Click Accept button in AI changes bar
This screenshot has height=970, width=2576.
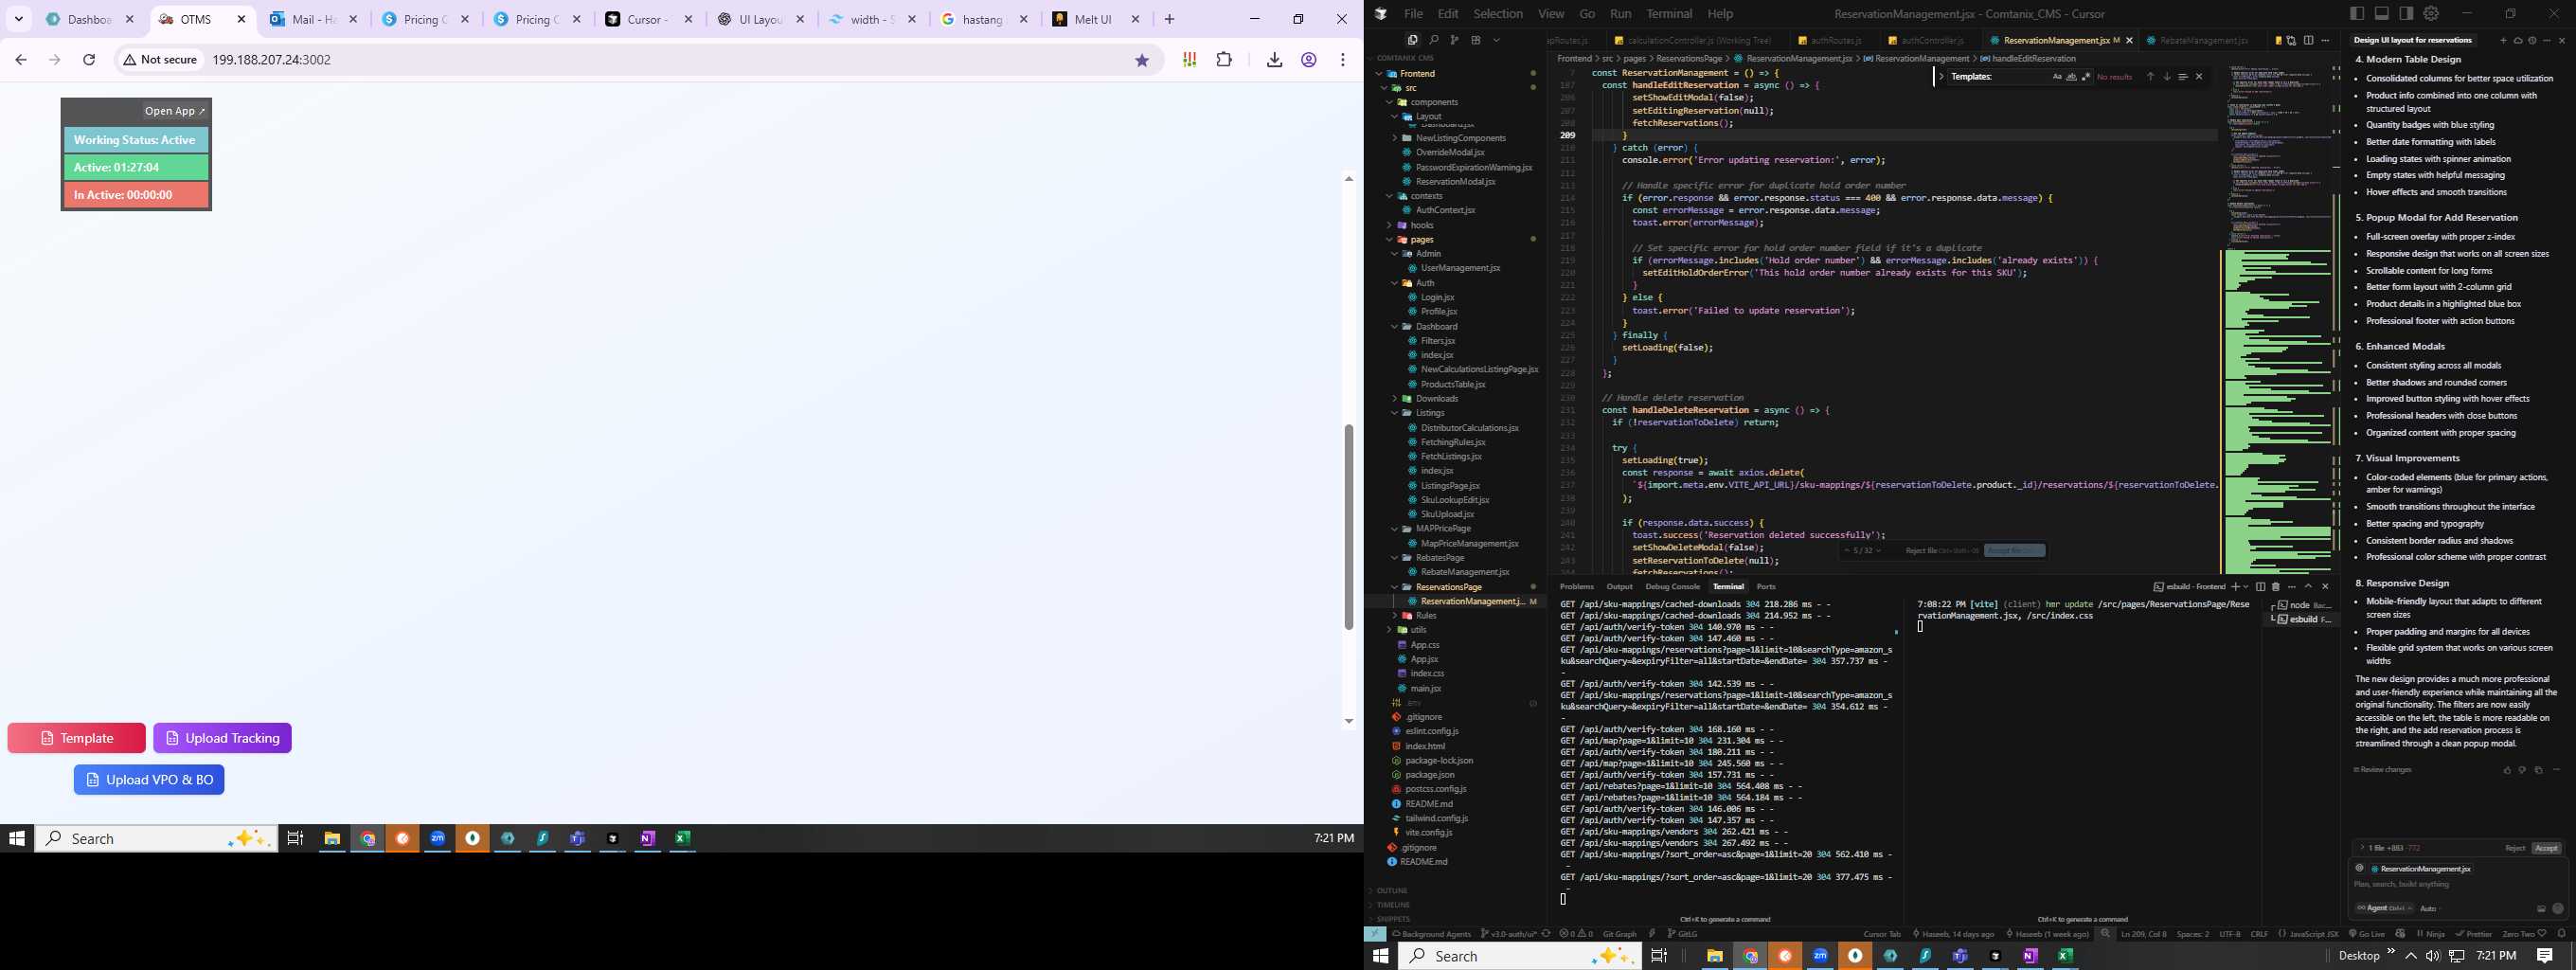[x=2546, y=849]
